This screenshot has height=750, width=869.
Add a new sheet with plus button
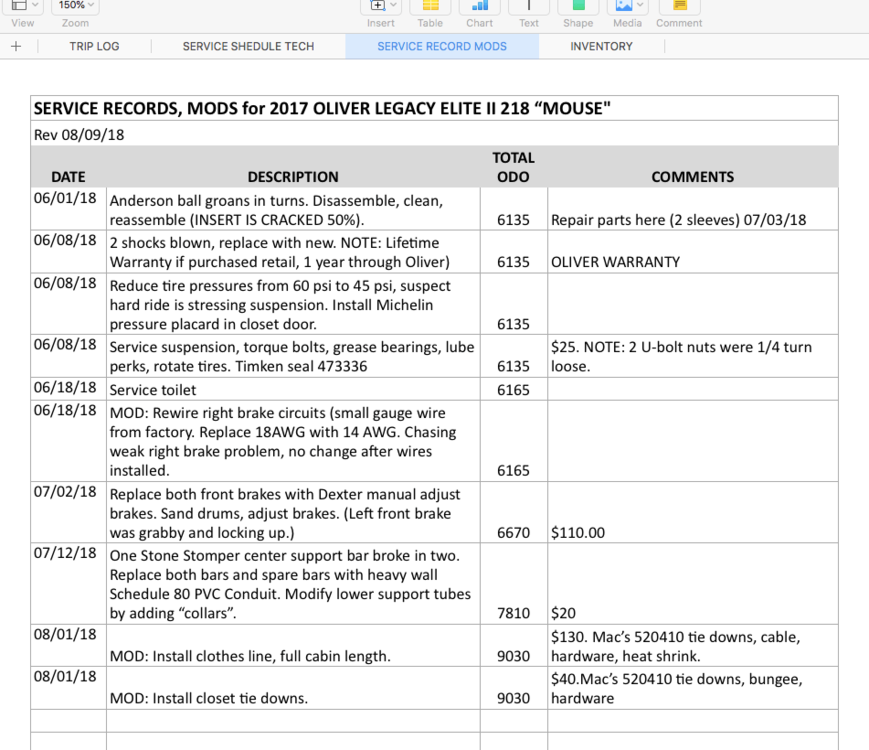pyautogui.click(x=16, y=46)
